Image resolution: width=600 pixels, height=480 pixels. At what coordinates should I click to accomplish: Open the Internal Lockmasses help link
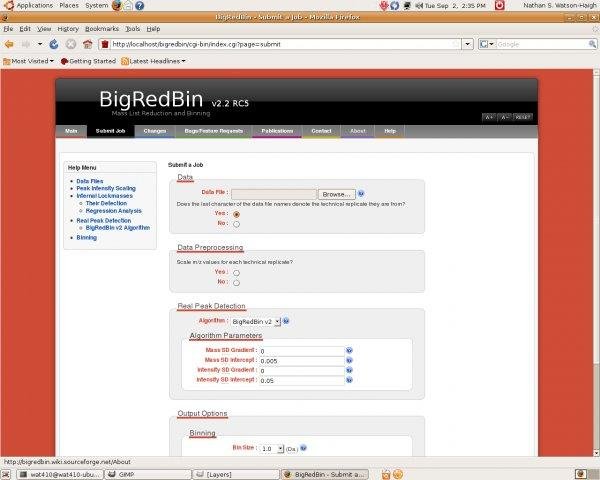(104, 196)
